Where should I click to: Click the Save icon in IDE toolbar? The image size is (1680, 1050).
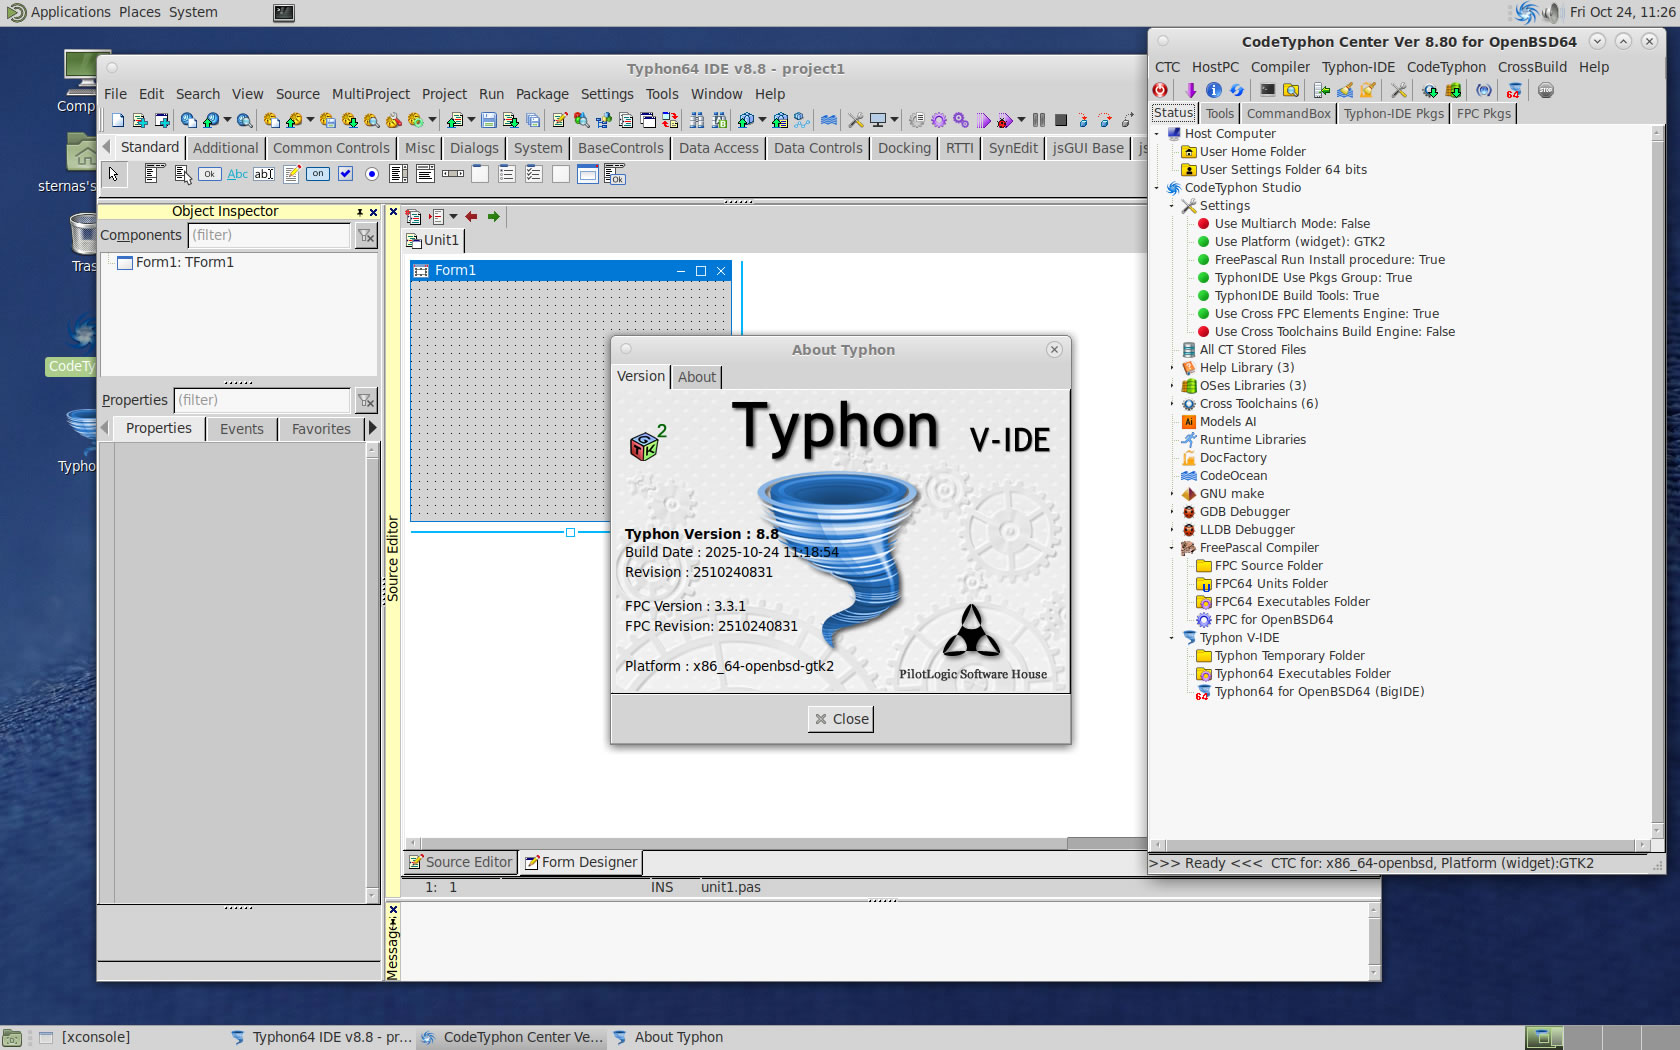[488, 121]
